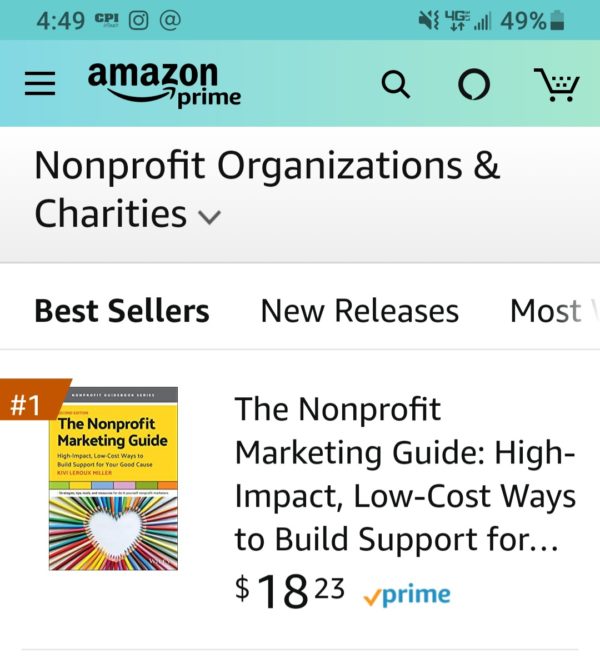This screenshot has width=600, height=668.
Task: Tap the Amazon Prime logo
Action: pyautogui.click(x=164, y=84)
